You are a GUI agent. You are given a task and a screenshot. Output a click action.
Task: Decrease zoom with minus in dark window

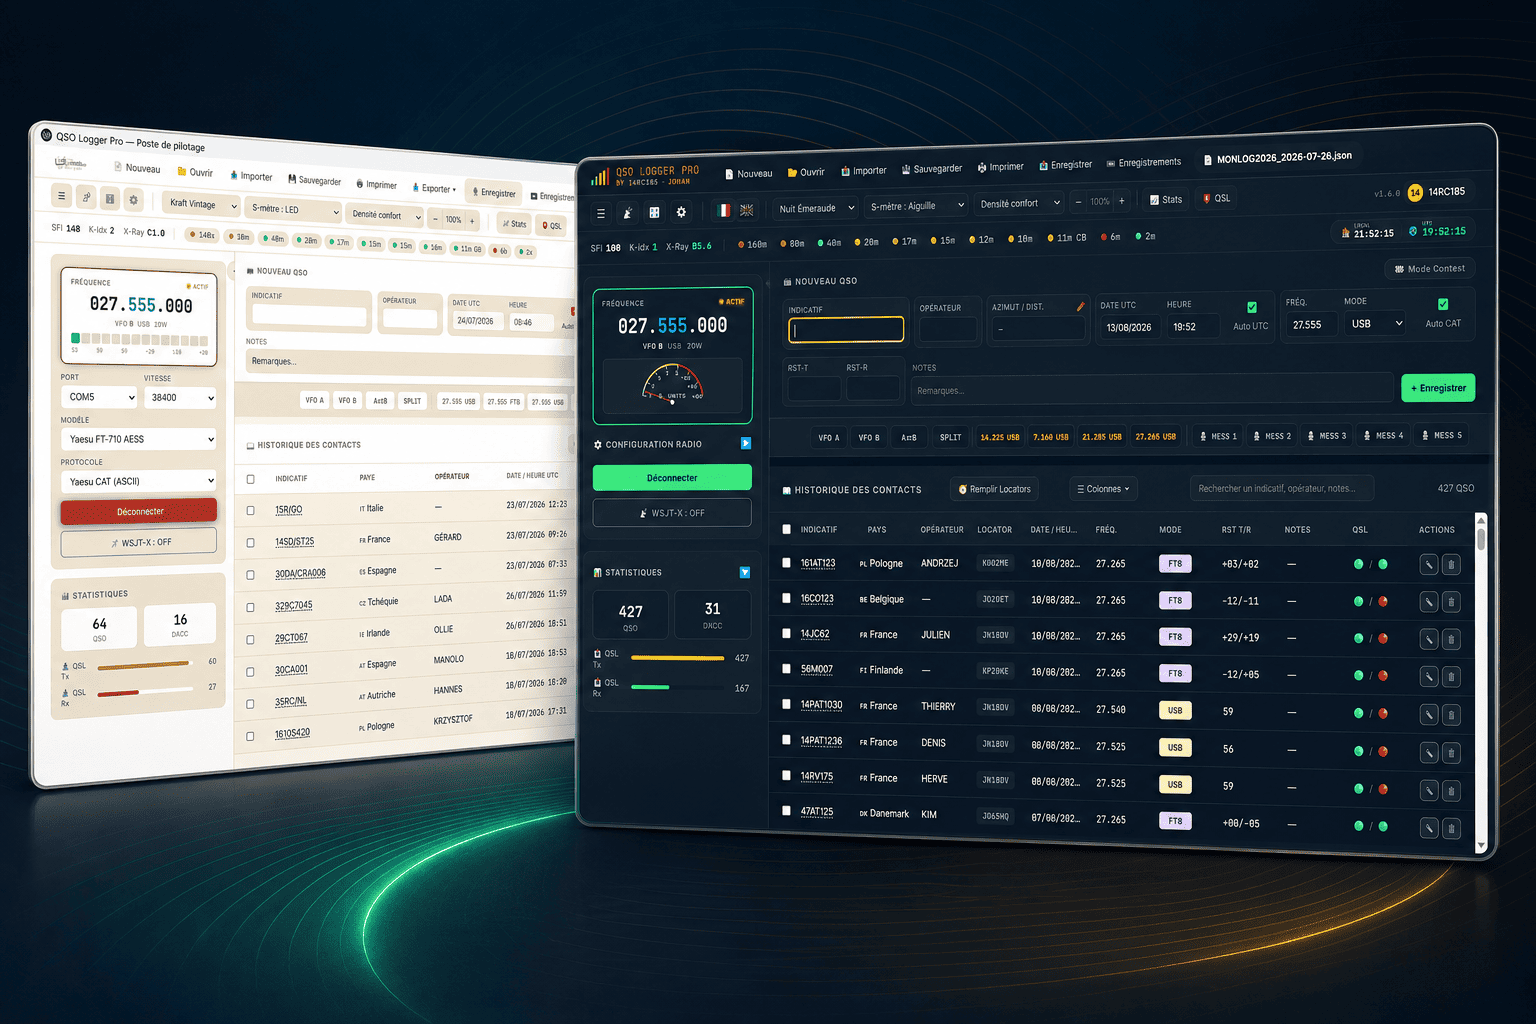click(x=1078, y=201)
